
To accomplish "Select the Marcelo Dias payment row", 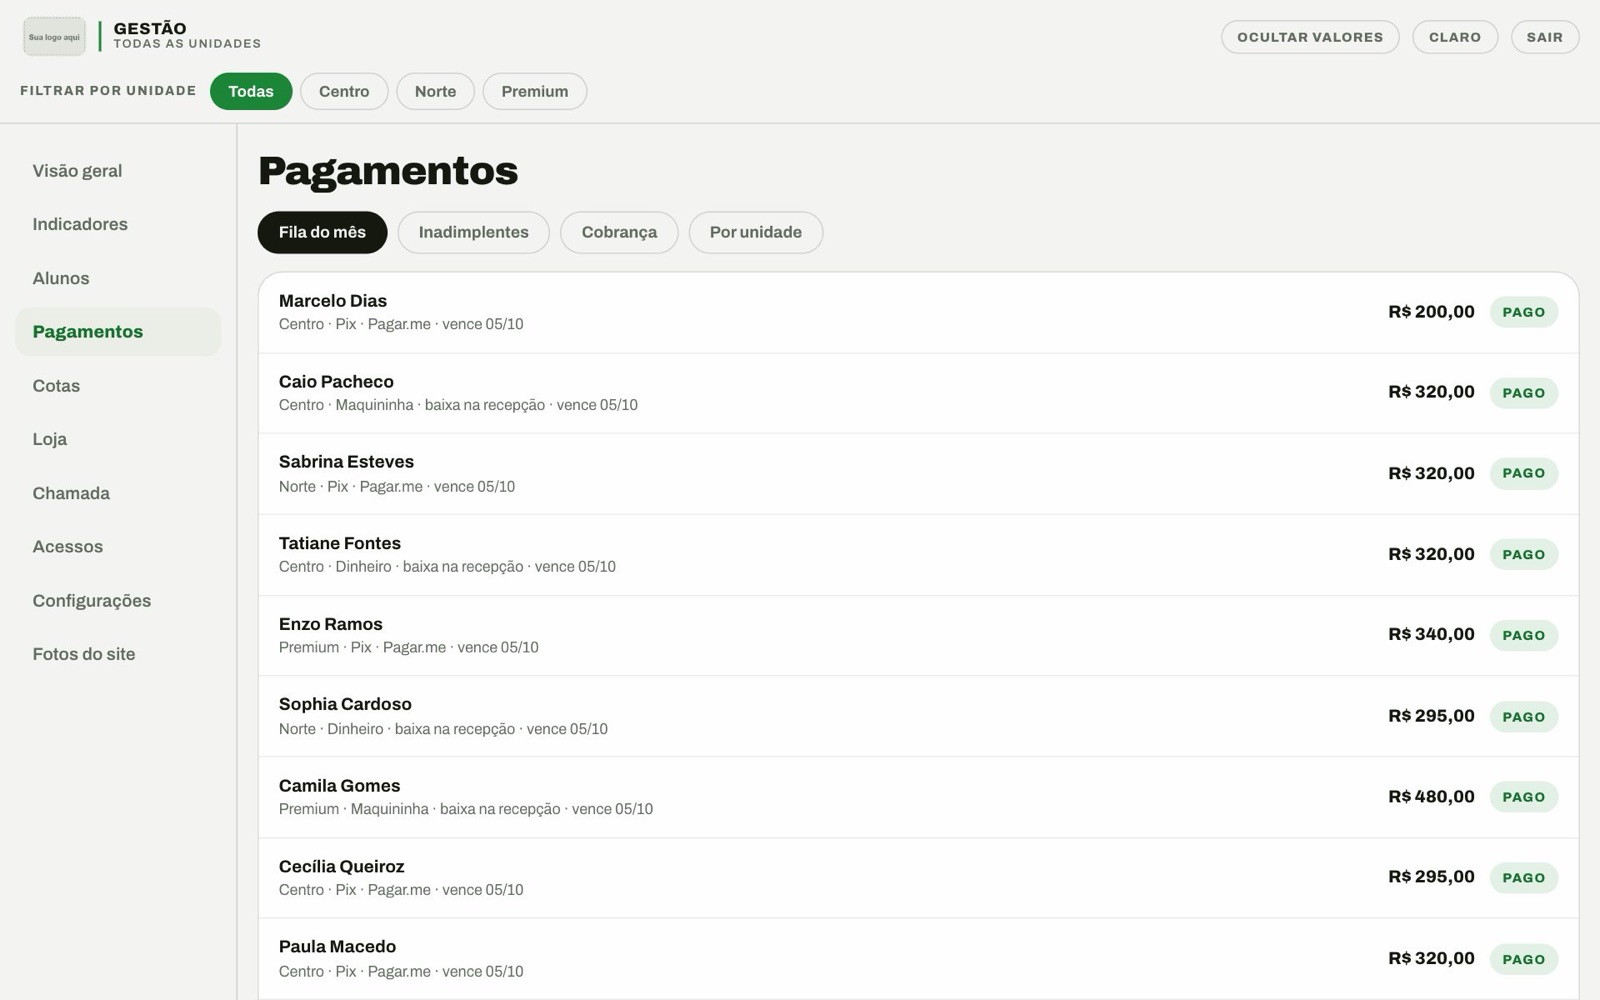I will coord(918,312).
